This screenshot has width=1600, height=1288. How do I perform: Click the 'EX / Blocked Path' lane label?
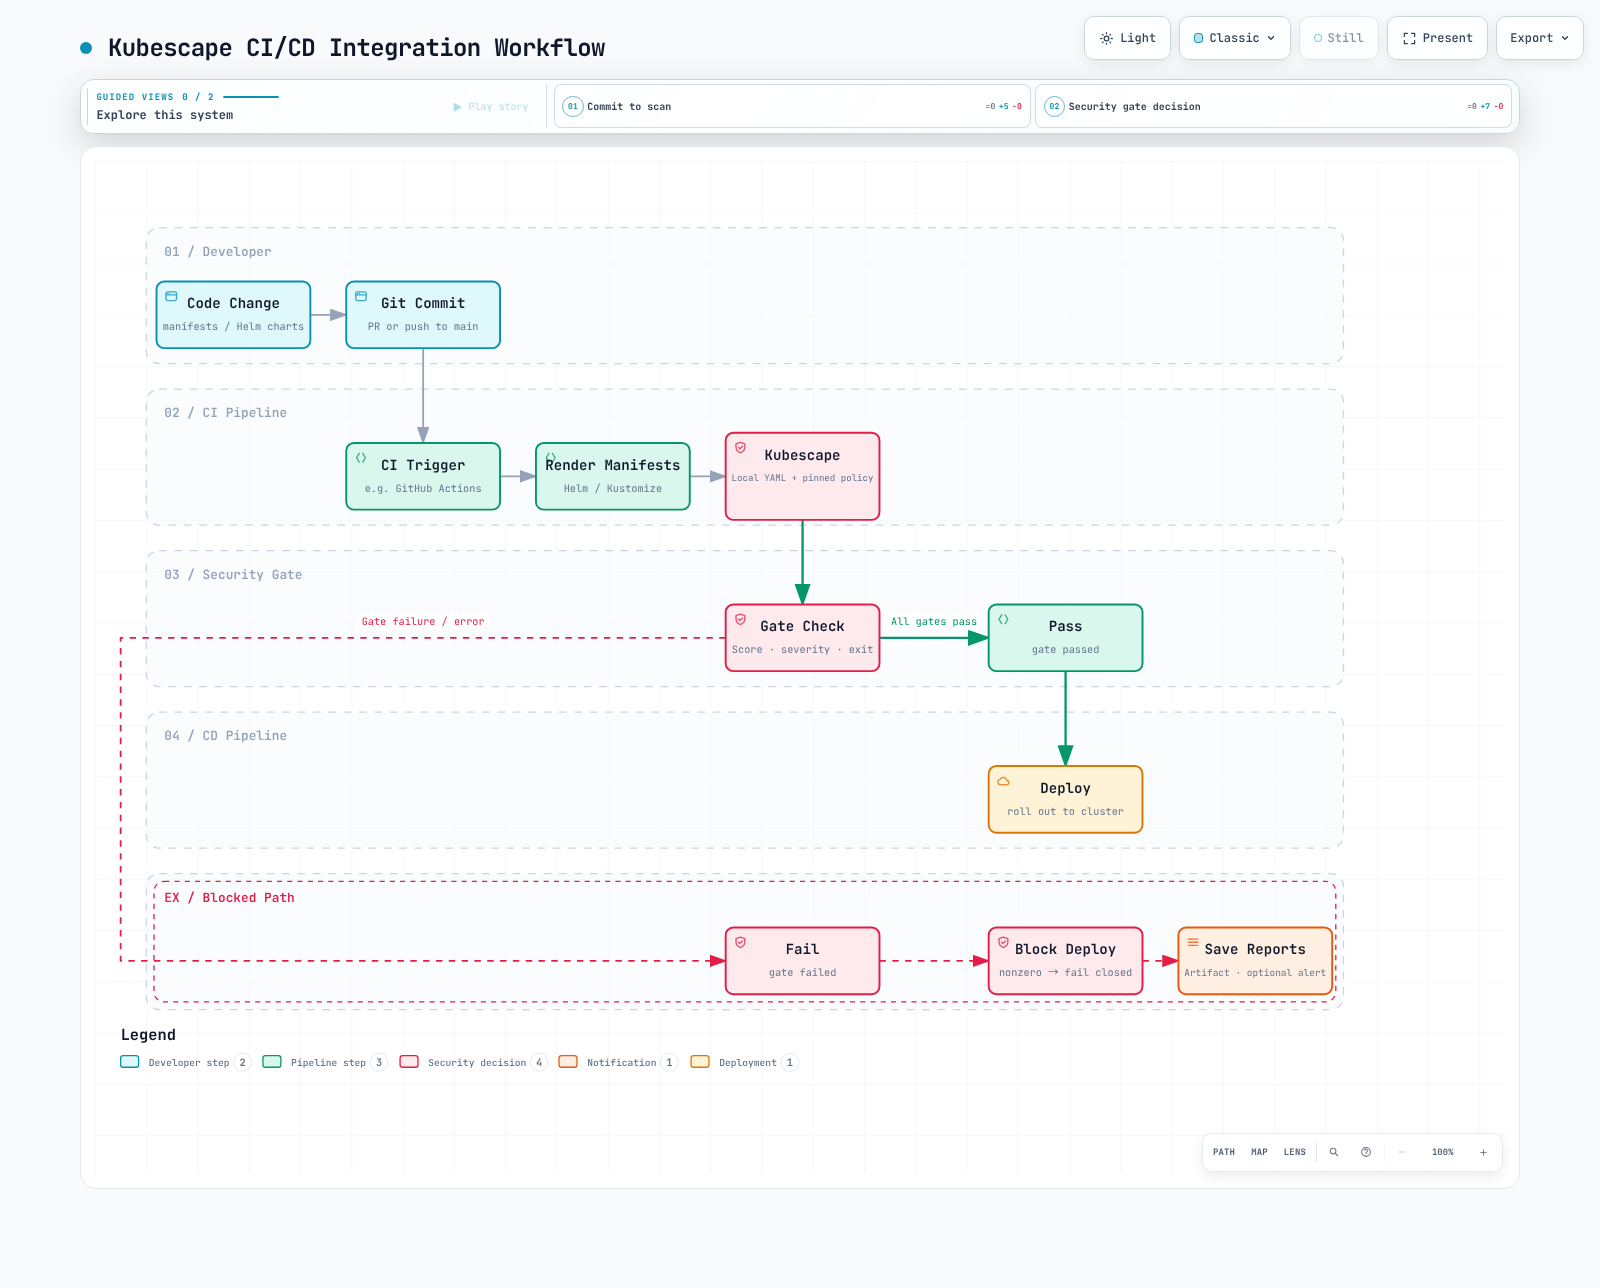229,898
